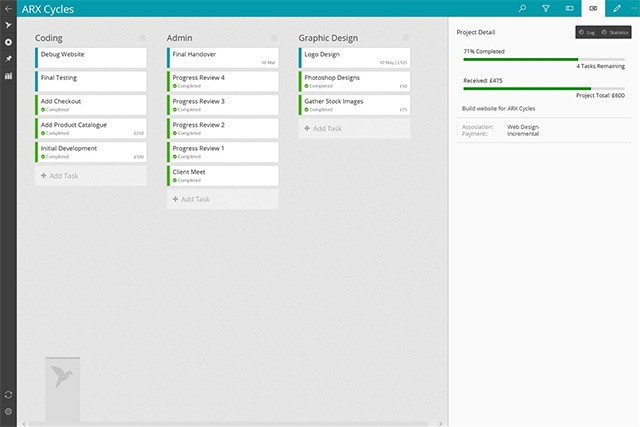Click the sync refresh icon
640x427 pixels.
point(8,395)
